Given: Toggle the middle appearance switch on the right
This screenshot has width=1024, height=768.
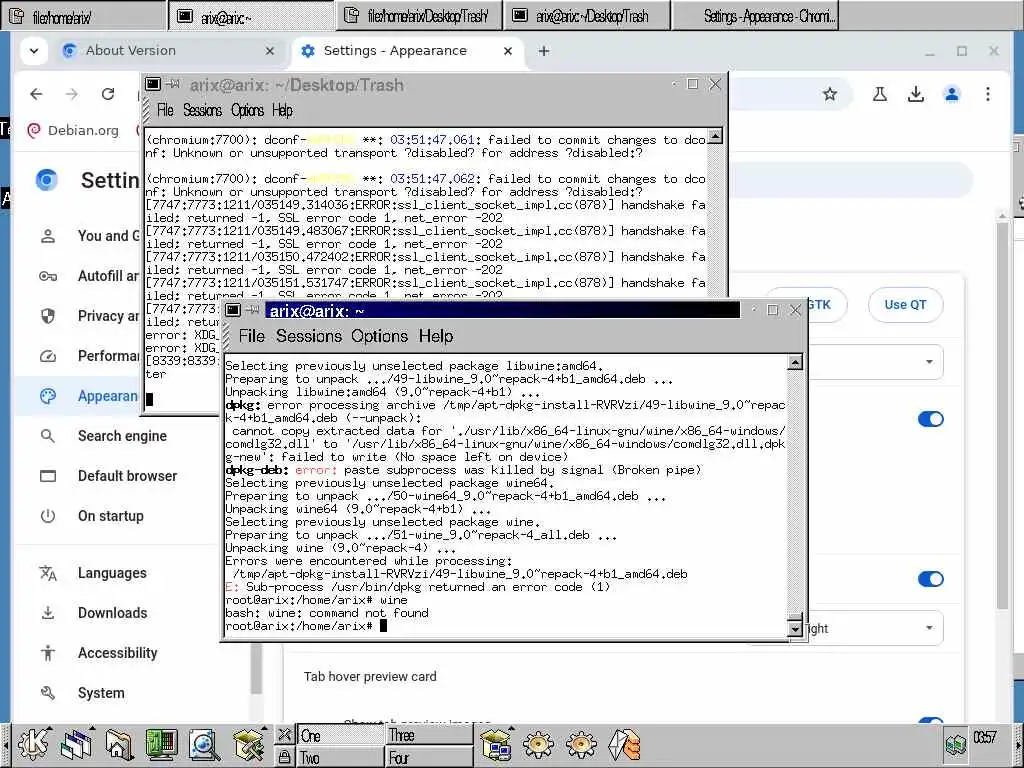Looking at the screenshot, I should point(931,579).
